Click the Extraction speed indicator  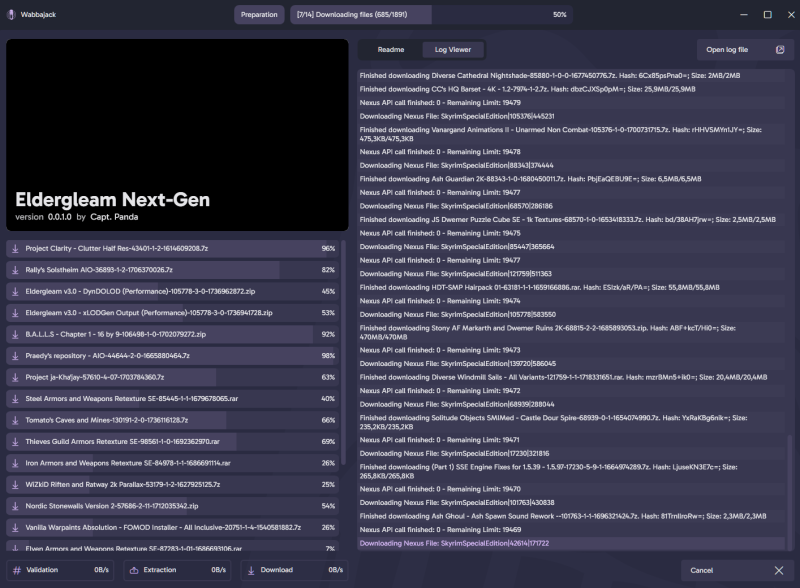click(177, 570)
